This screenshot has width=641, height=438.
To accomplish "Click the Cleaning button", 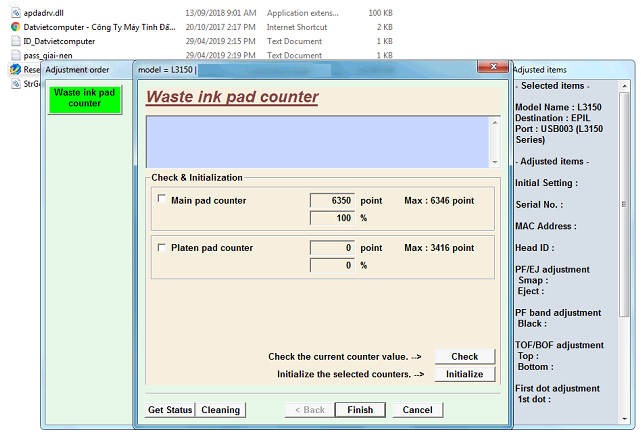I will point(221,410).
